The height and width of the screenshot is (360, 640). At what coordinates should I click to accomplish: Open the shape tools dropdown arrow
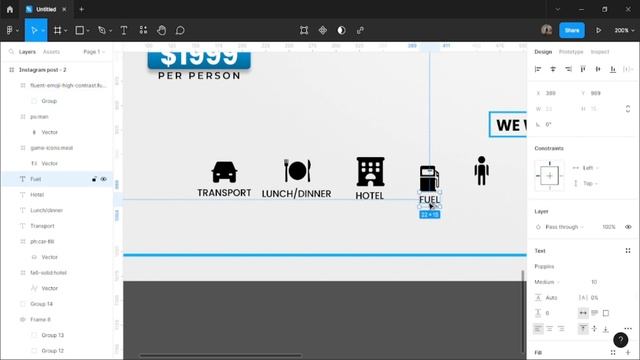[x=88, y=31]
